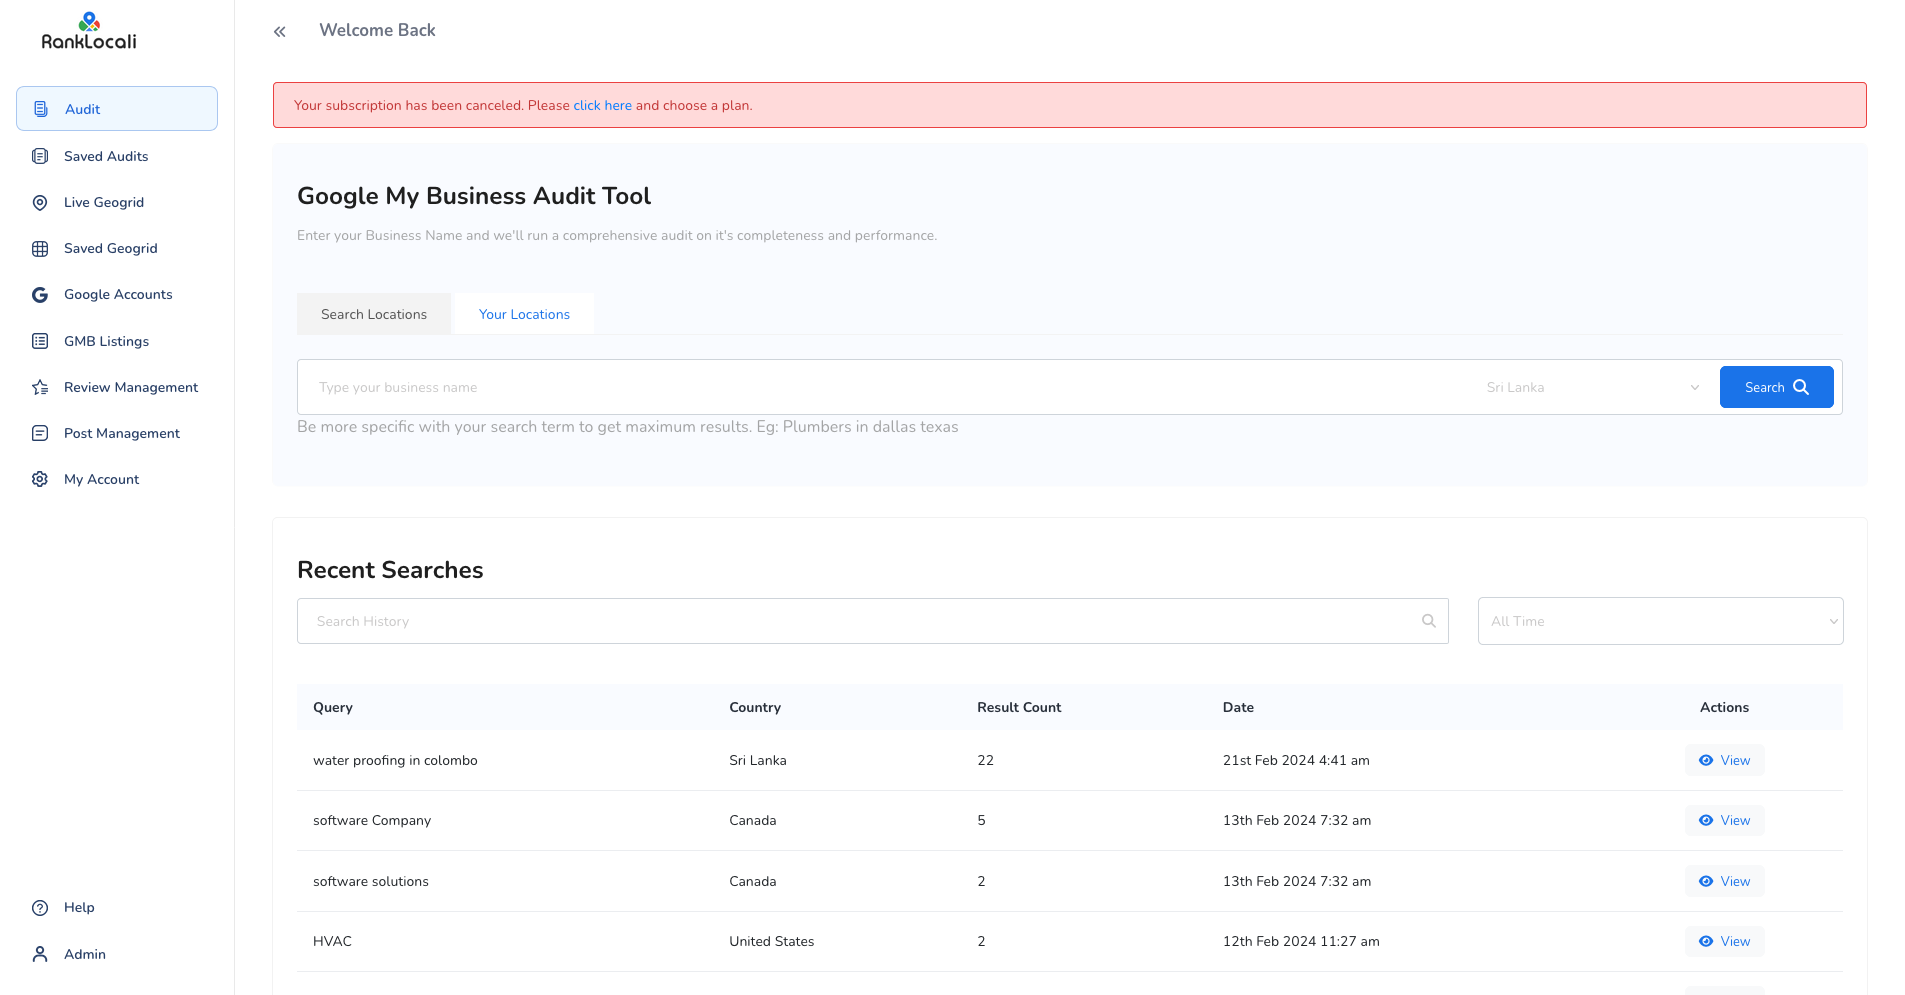Select the Audit sidebar icon

pyautogui.click(x=39, y=108)
